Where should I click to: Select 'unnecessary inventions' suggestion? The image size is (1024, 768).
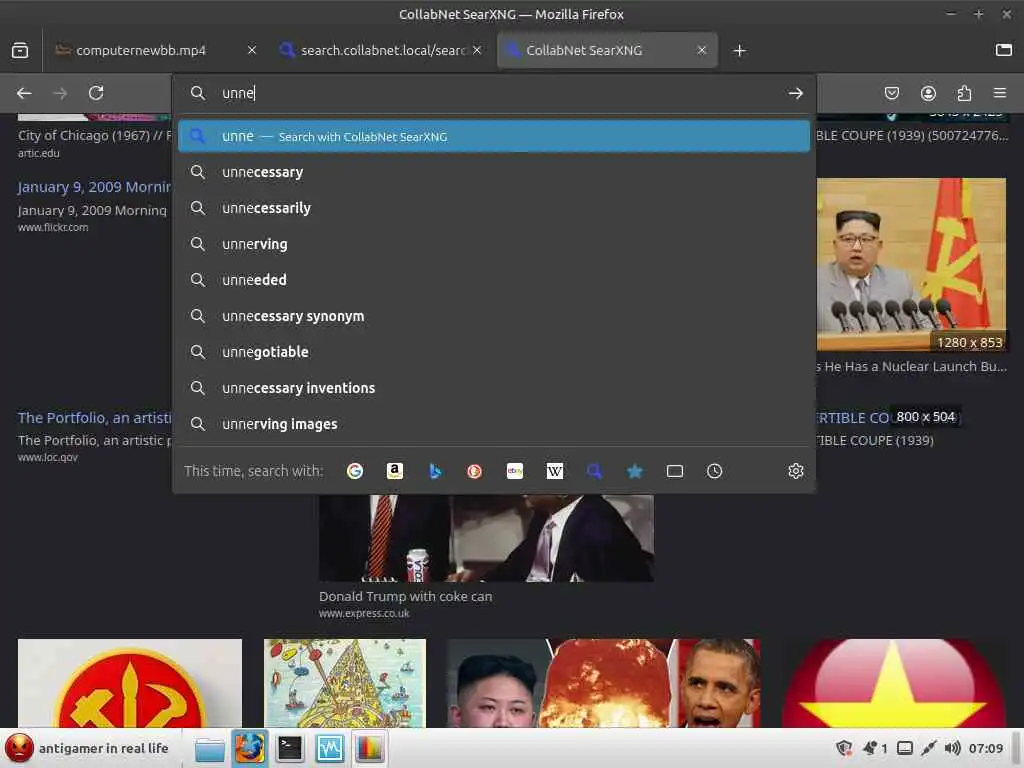pyautogui.click(x=494, y=388)
